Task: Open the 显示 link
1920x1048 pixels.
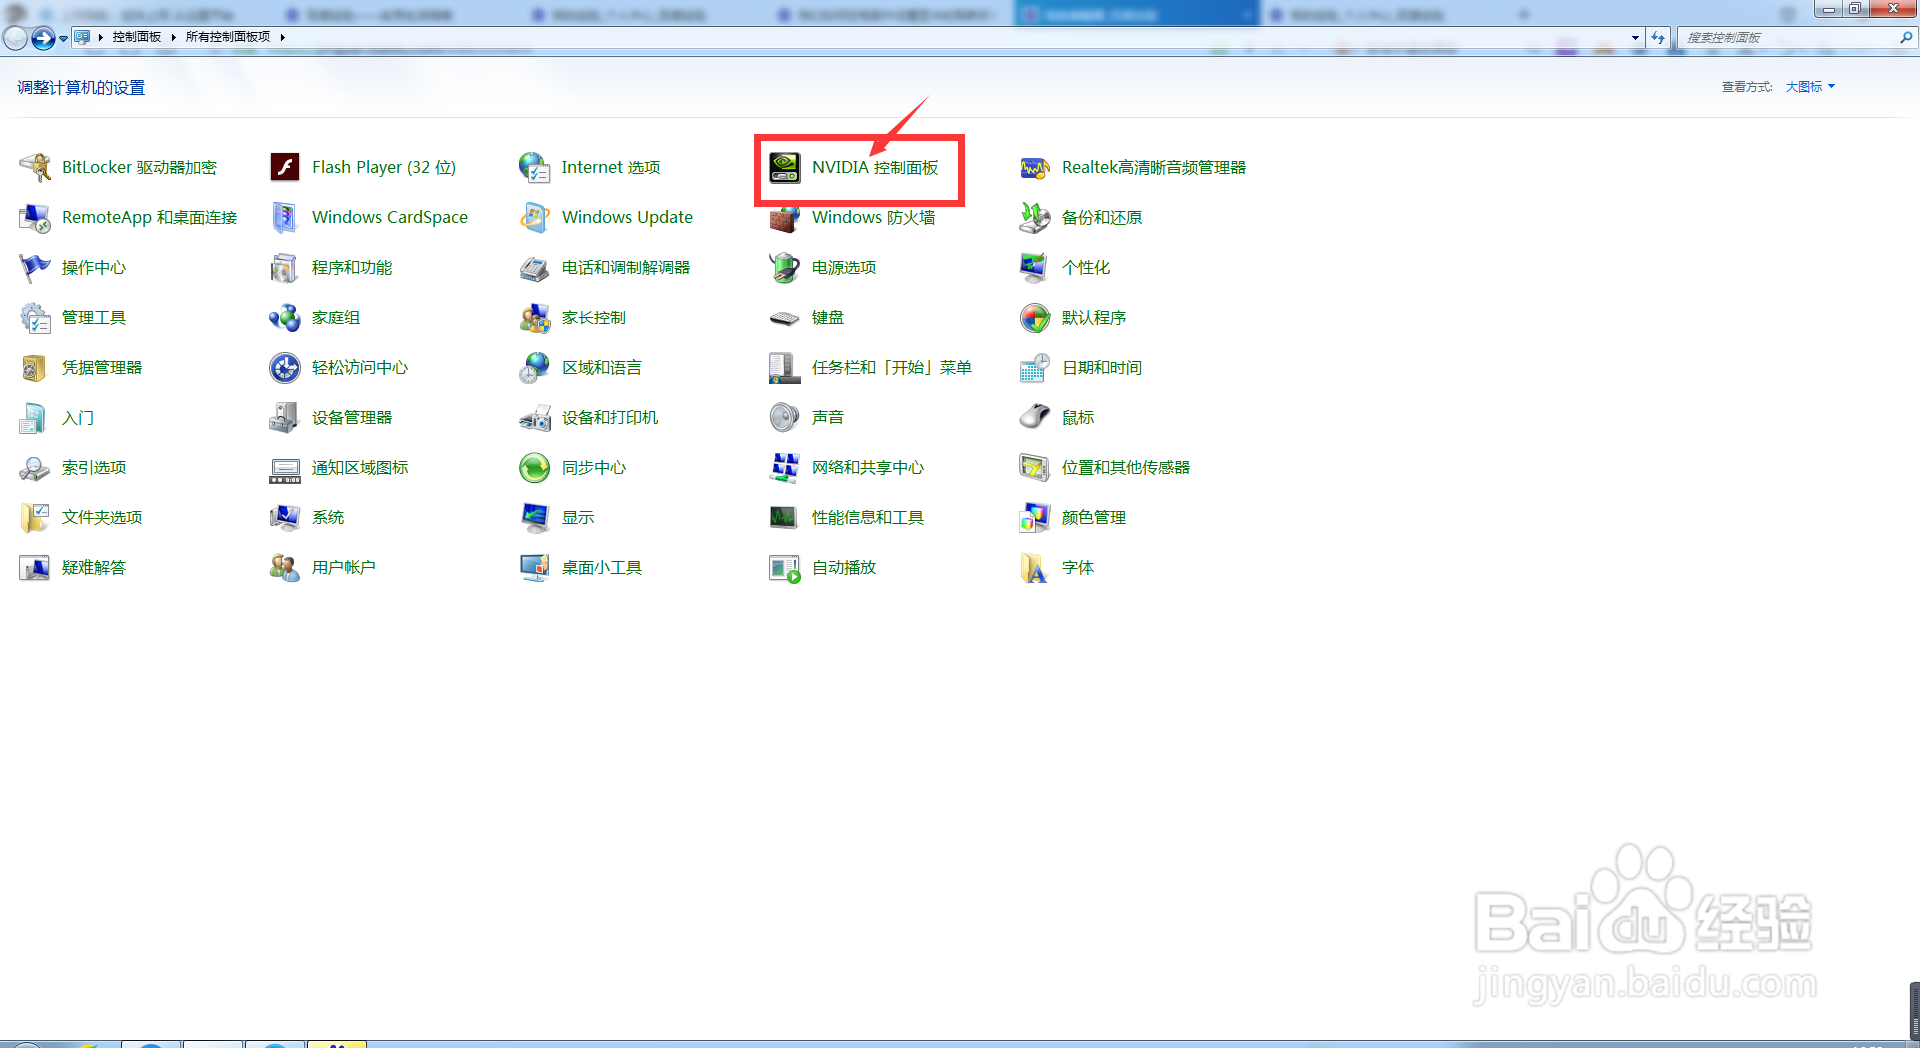Action: pyautogui.click(x=578, y=517)
